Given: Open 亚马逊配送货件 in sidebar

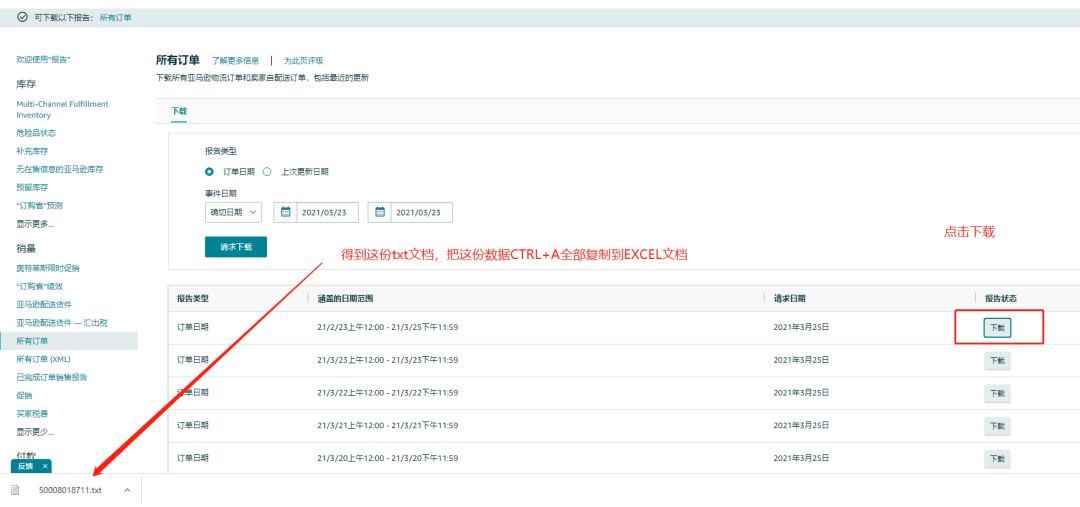Looking at the screenshot, I should click(45, 304).
